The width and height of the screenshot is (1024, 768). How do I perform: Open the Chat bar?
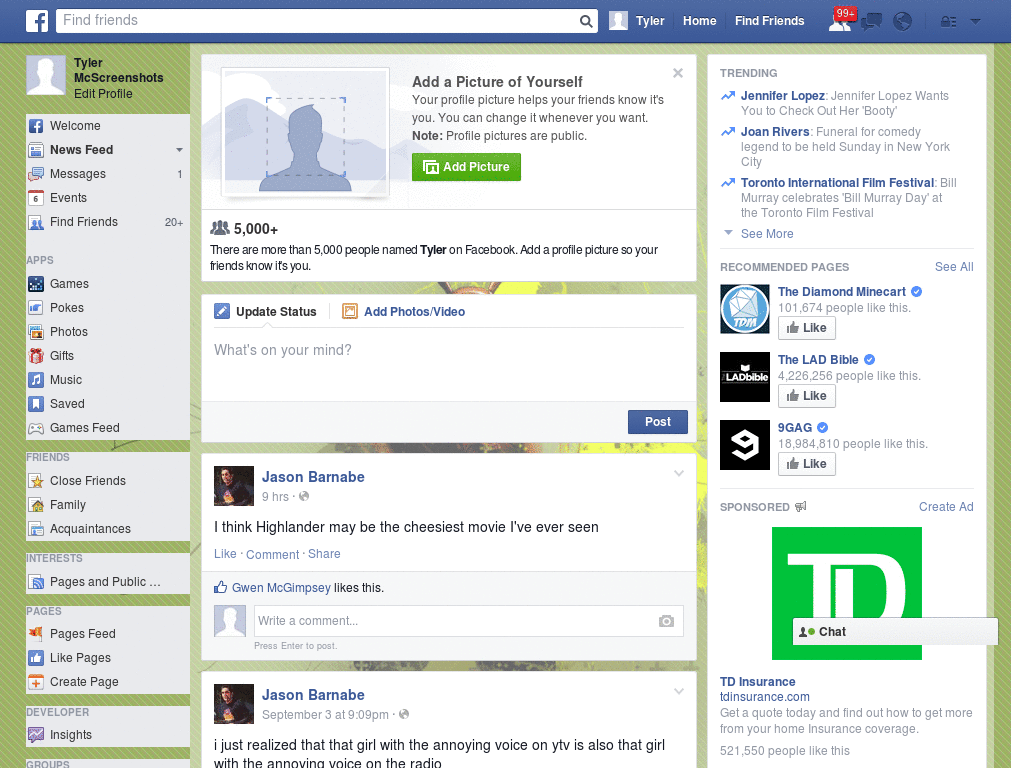pos(895,632)
